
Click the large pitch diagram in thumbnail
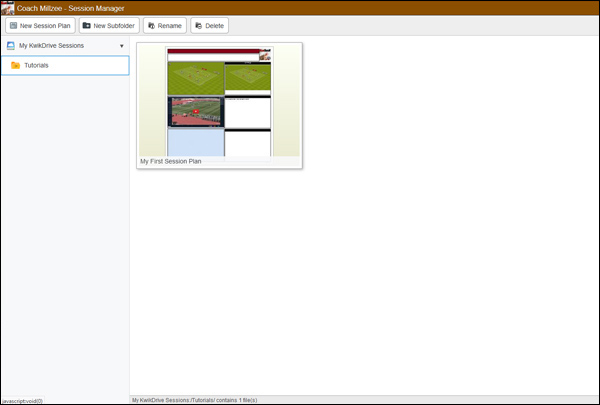click(x=195, y=77)
